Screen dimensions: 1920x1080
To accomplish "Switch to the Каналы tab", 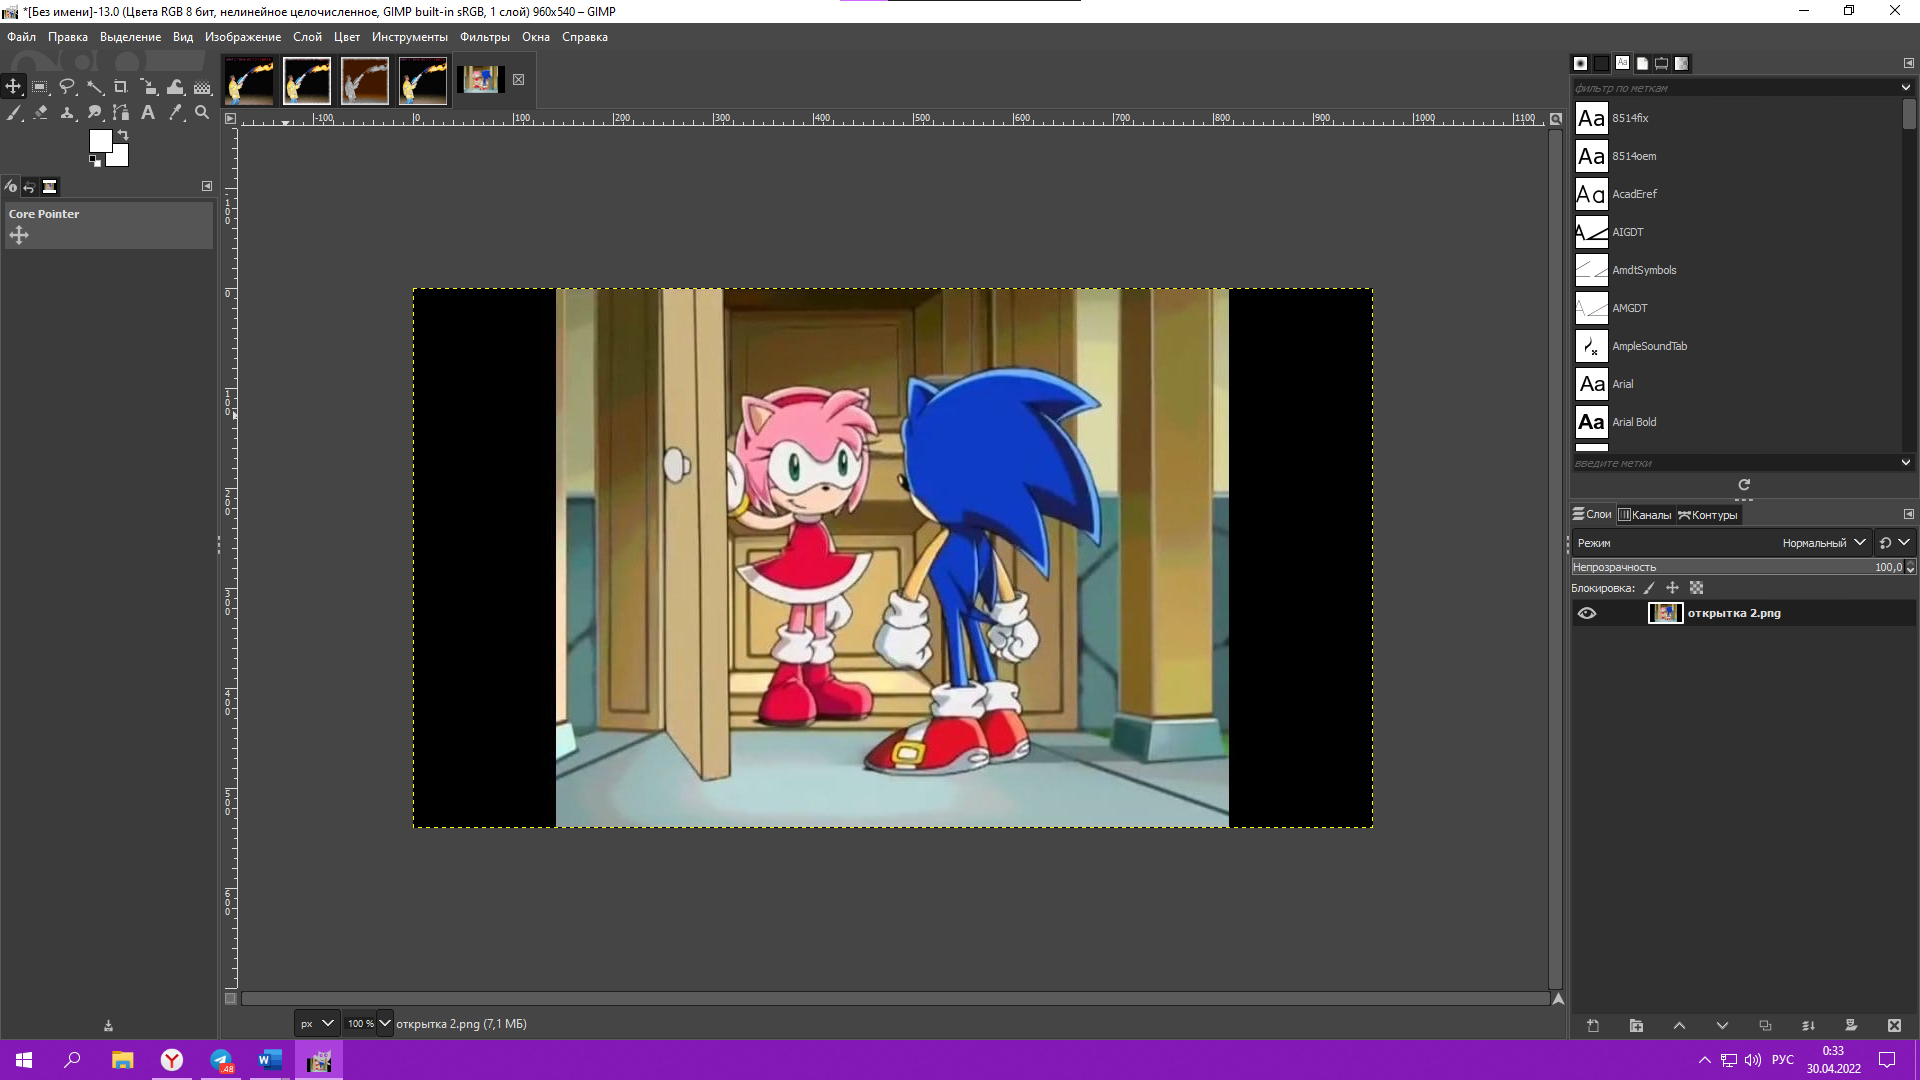I will coord(1644,515).
